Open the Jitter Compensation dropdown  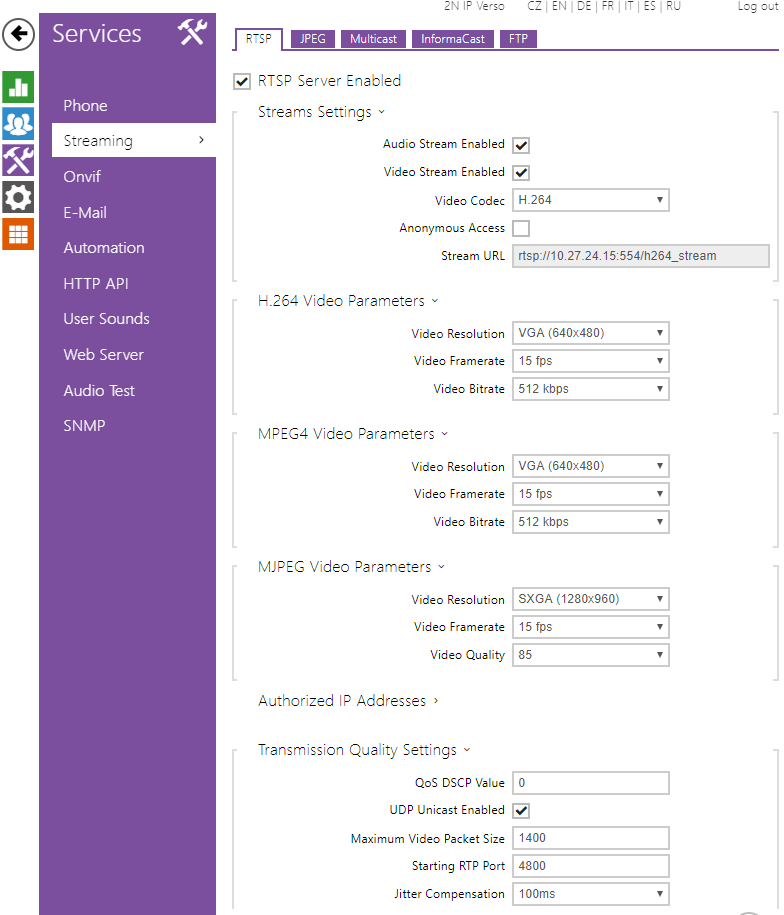coord(590,894)
